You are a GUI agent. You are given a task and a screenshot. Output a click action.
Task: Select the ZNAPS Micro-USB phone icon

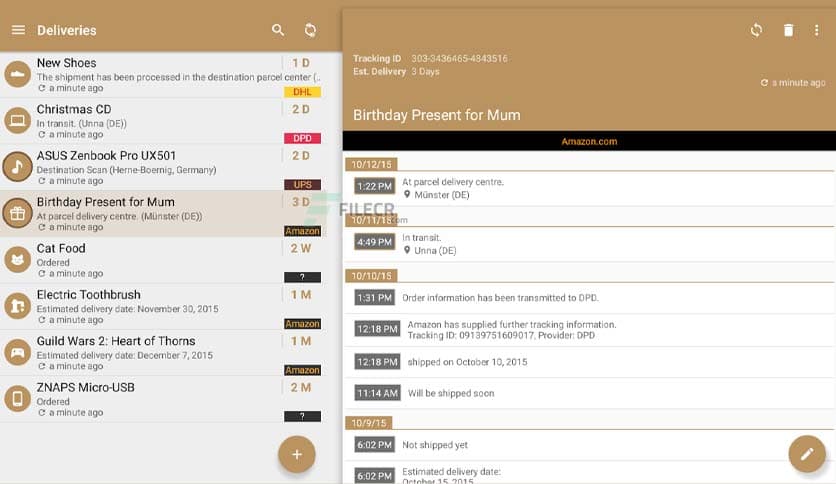tap(18, 399)
